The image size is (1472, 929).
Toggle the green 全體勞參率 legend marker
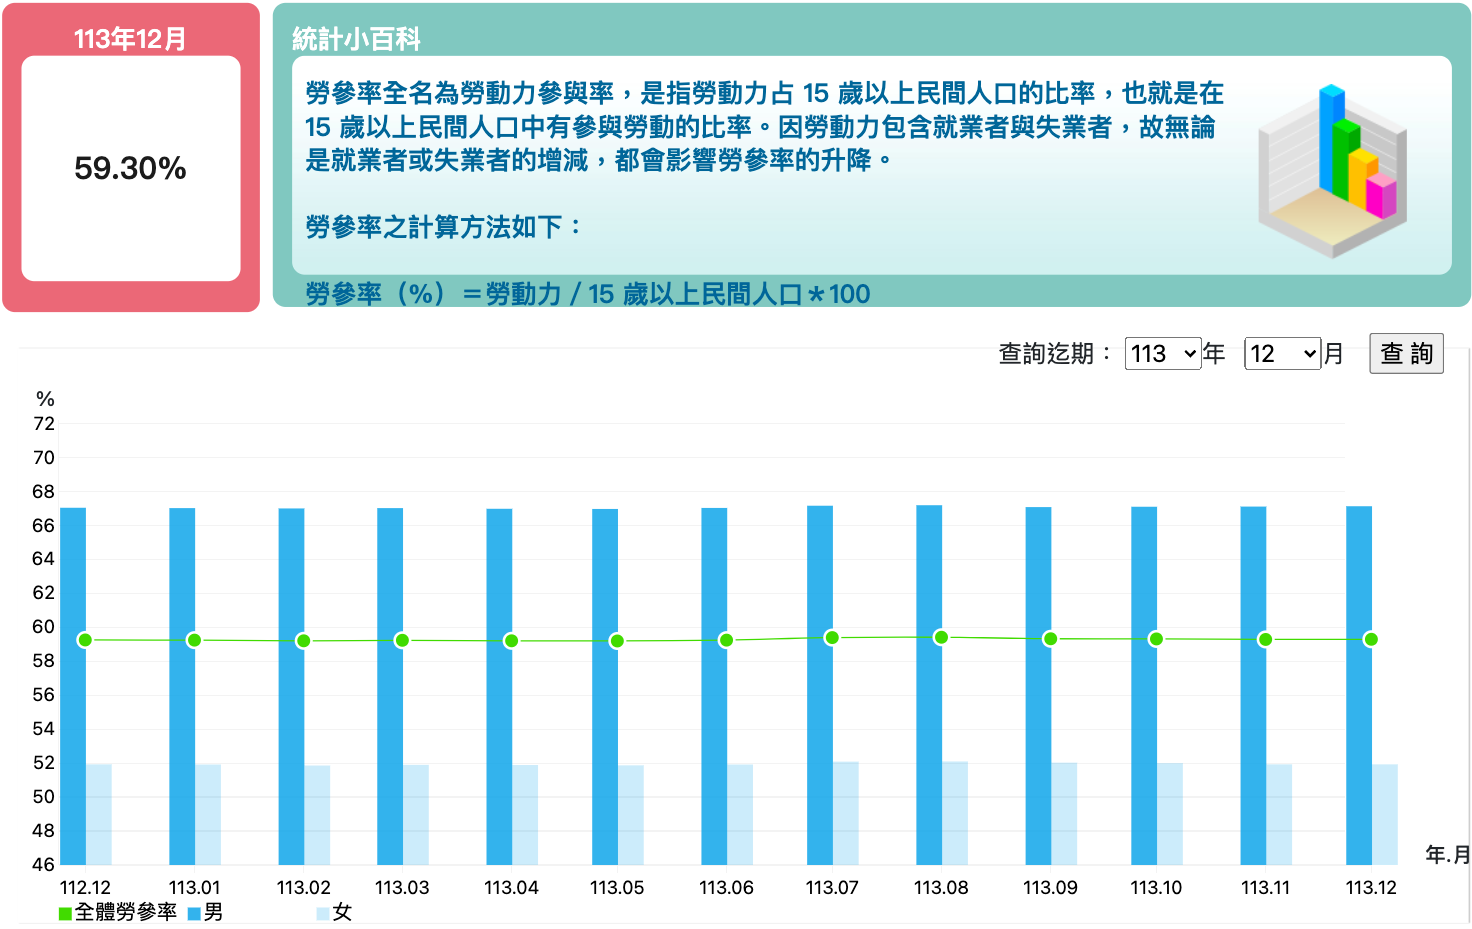coord(65,913)
